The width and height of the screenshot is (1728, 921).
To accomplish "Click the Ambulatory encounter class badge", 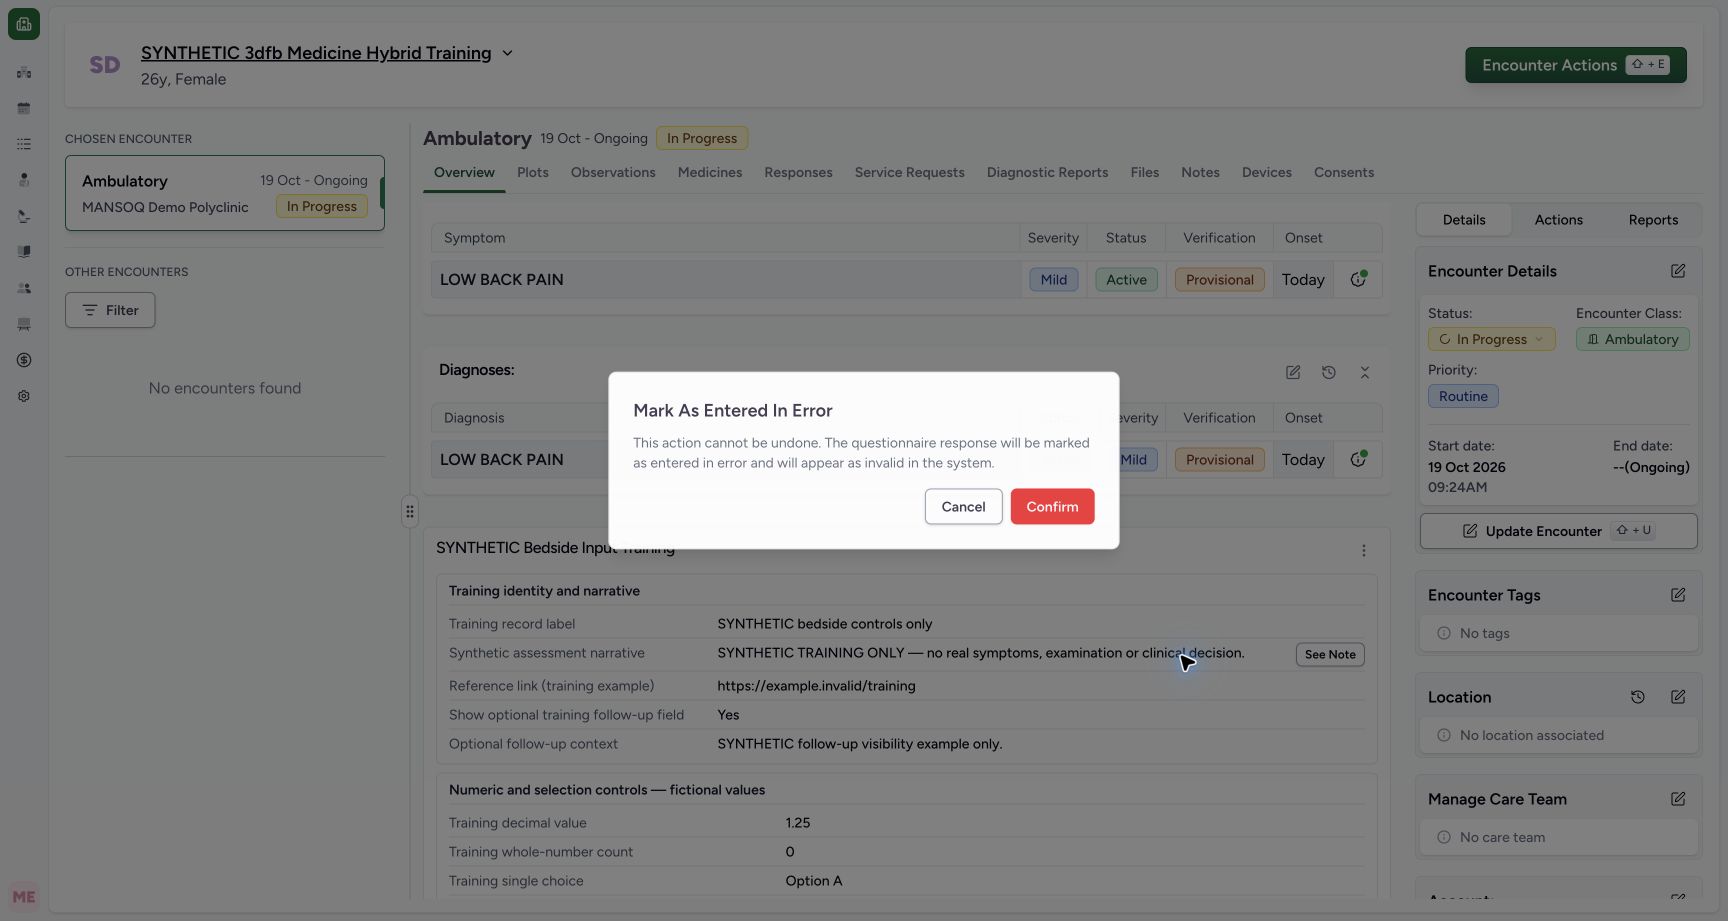I will [x=1633, y=339].
